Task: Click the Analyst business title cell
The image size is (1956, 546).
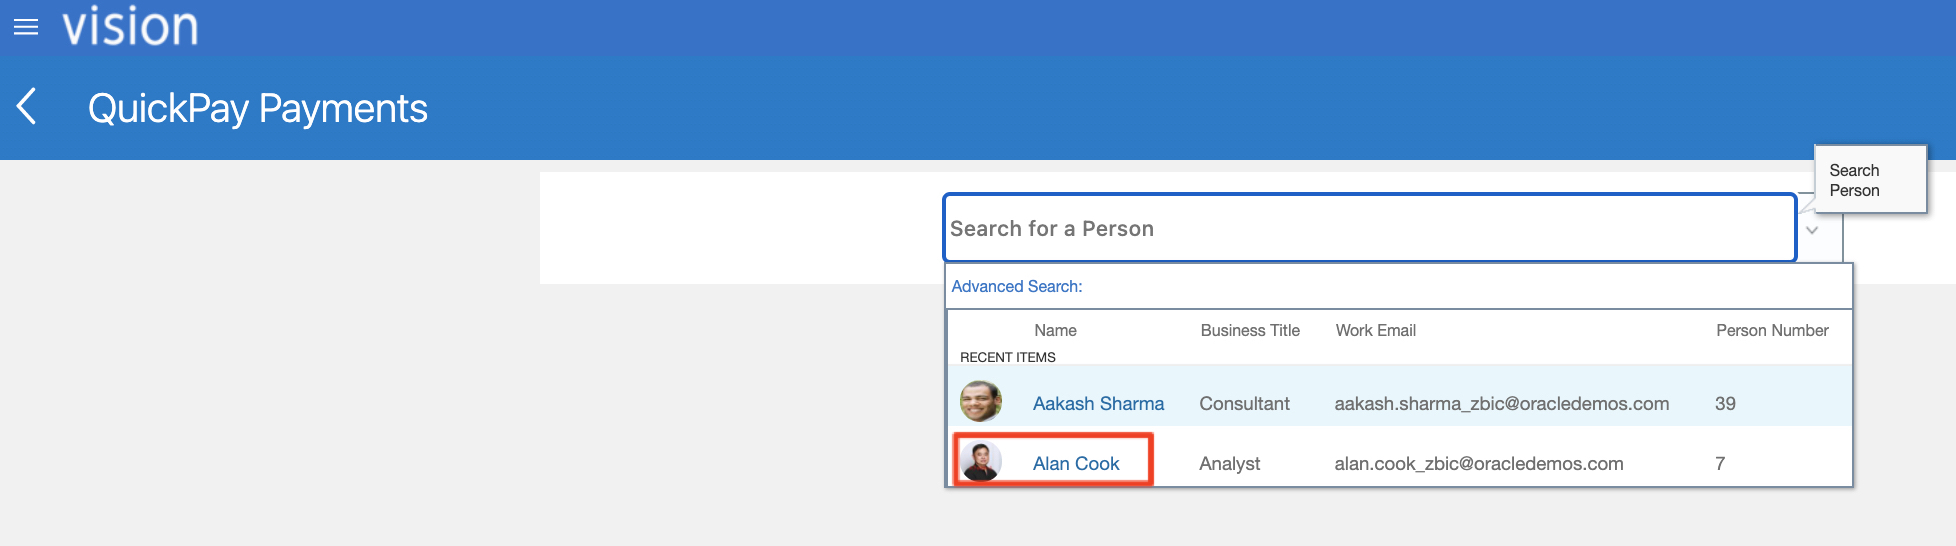Action: (1229, 464)
